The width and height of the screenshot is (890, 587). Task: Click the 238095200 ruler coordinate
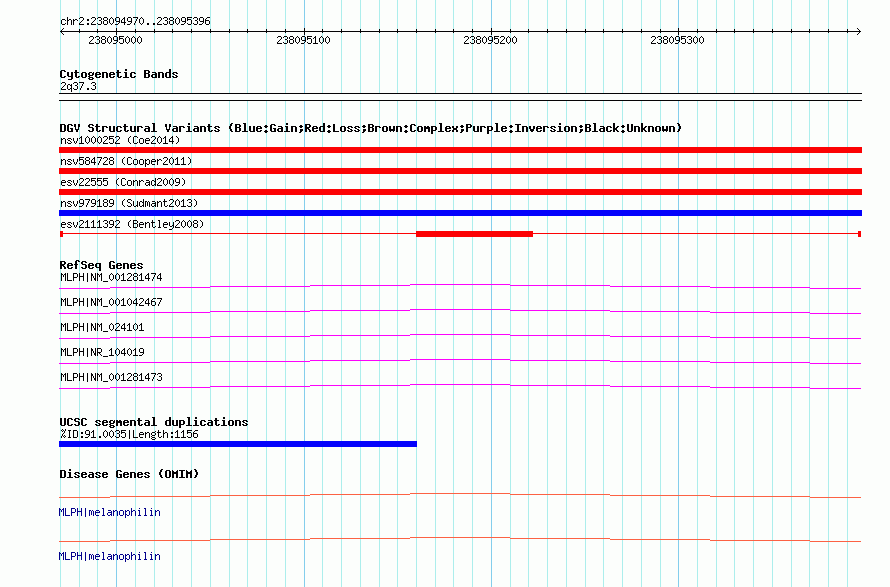tap(490, 40)
